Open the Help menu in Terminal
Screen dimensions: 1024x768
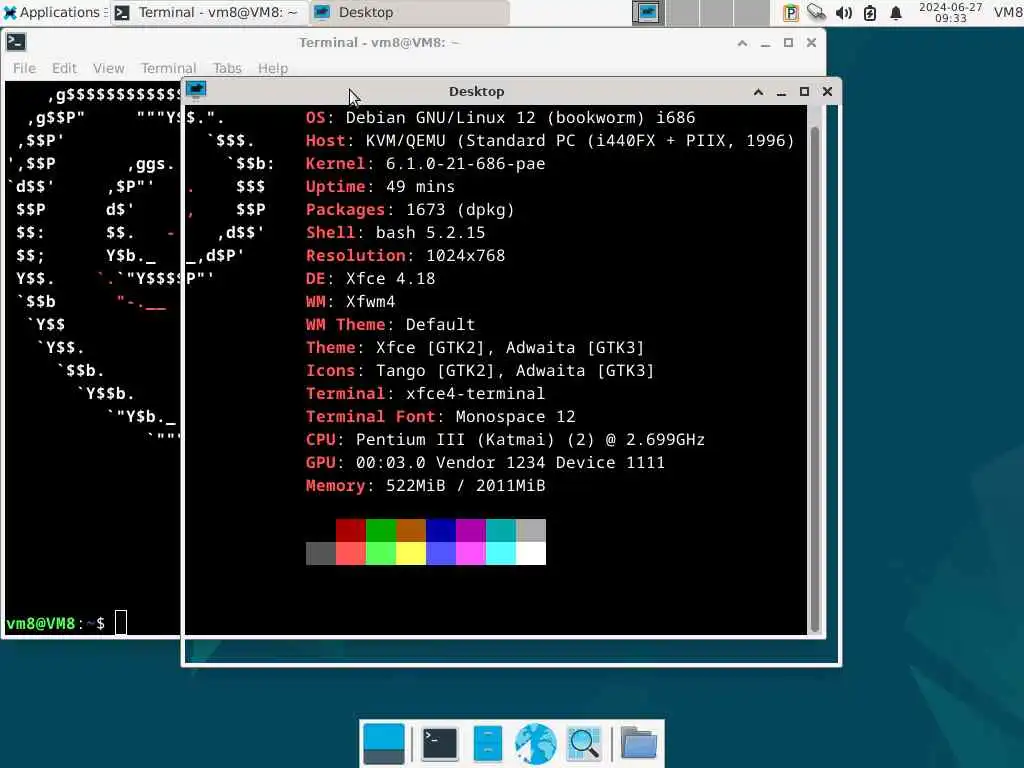point(272,68)
